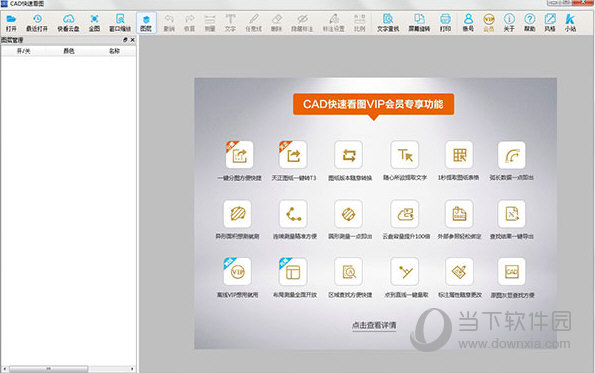
Task: Click the extract drawing table feature icon
Action: 459,155
